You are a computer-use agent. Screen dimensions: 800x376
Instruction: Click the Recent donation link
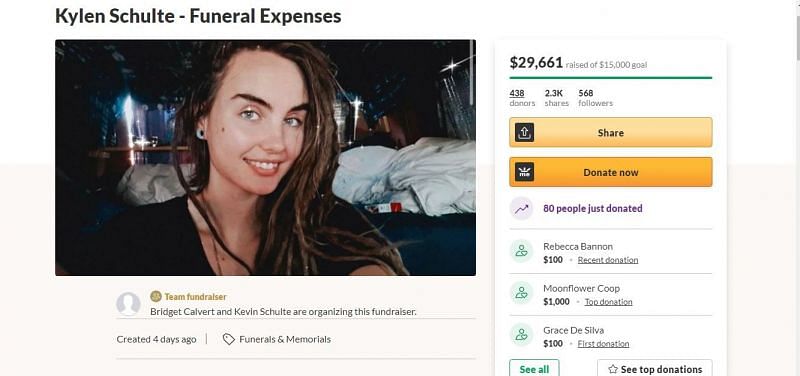608,260
